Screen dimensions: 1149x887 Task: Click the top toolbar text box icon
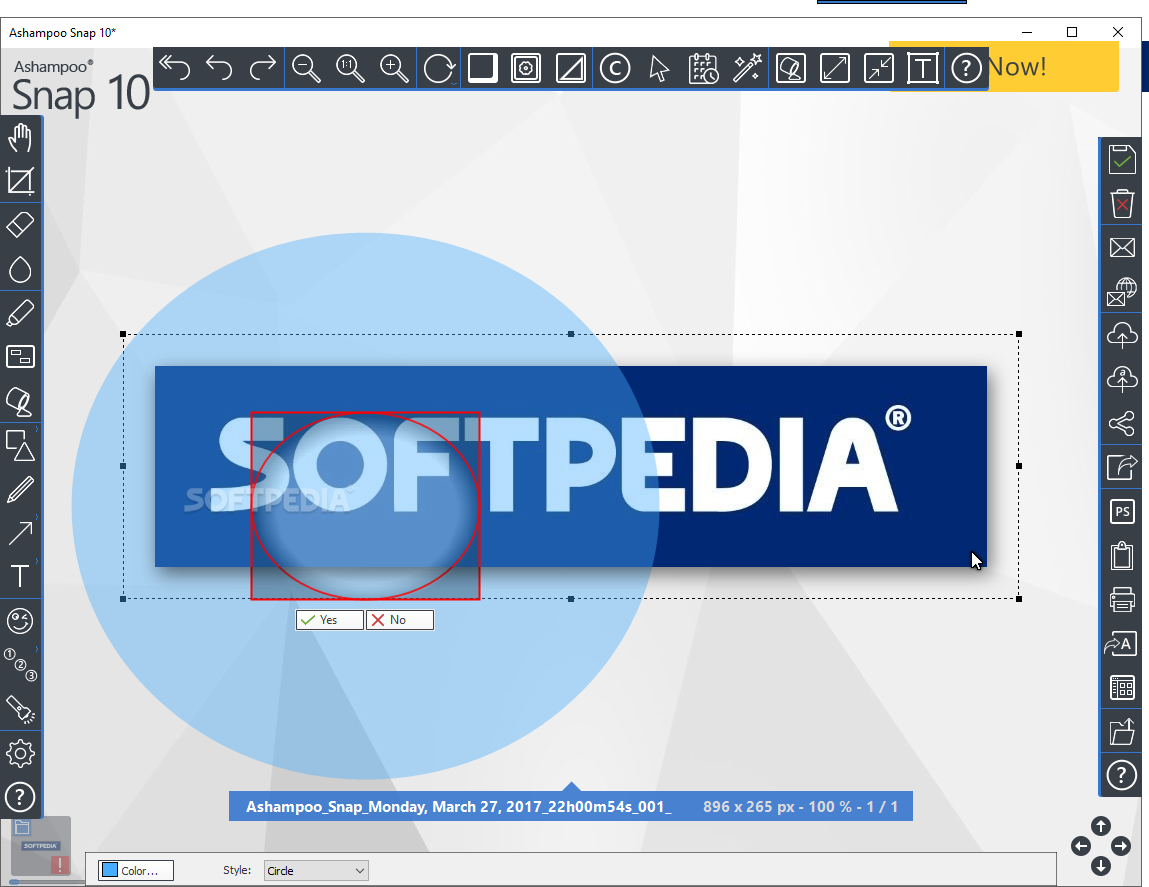tap(923, 69)
